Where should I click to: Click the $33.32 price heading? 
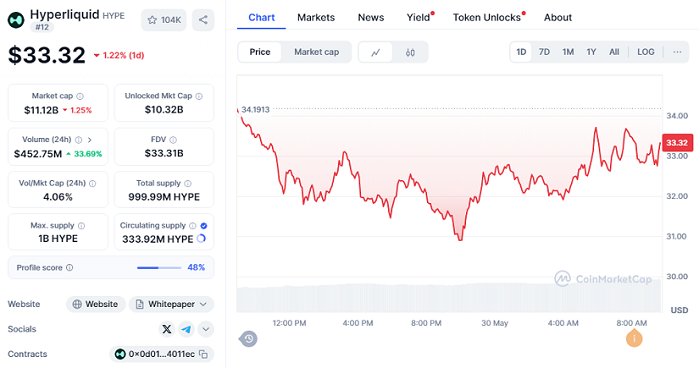point(47,55)
